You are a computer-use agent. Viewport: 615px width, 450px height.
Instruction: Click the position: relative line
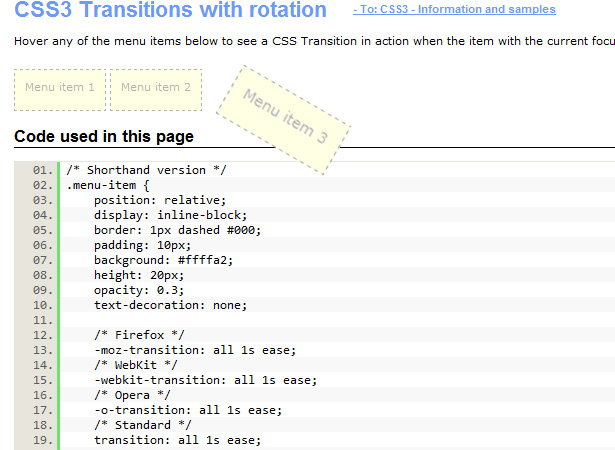coord(160,200)
